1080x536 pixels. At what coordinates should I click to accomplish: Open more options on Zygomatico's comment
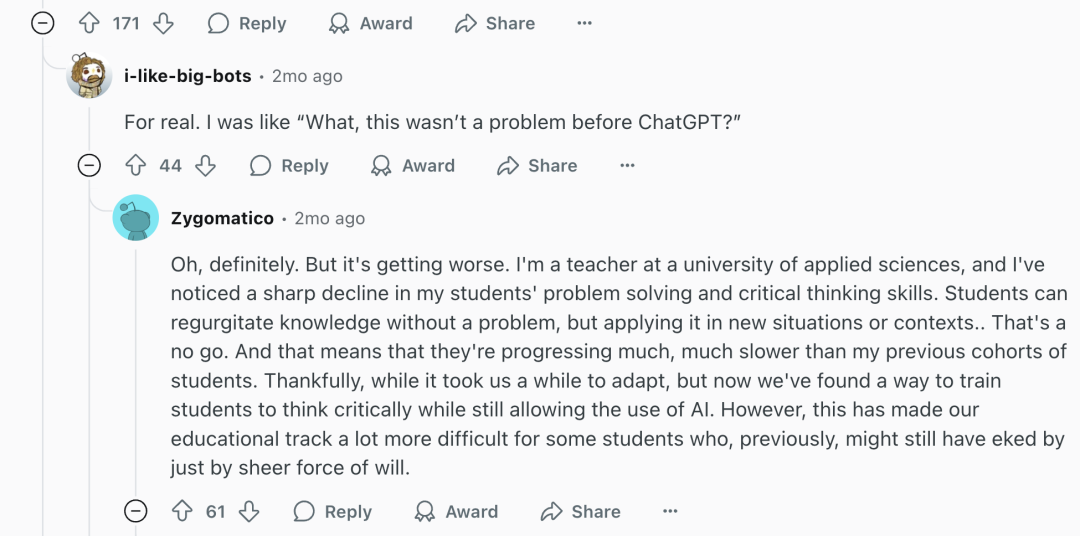[x=670, y=512]
